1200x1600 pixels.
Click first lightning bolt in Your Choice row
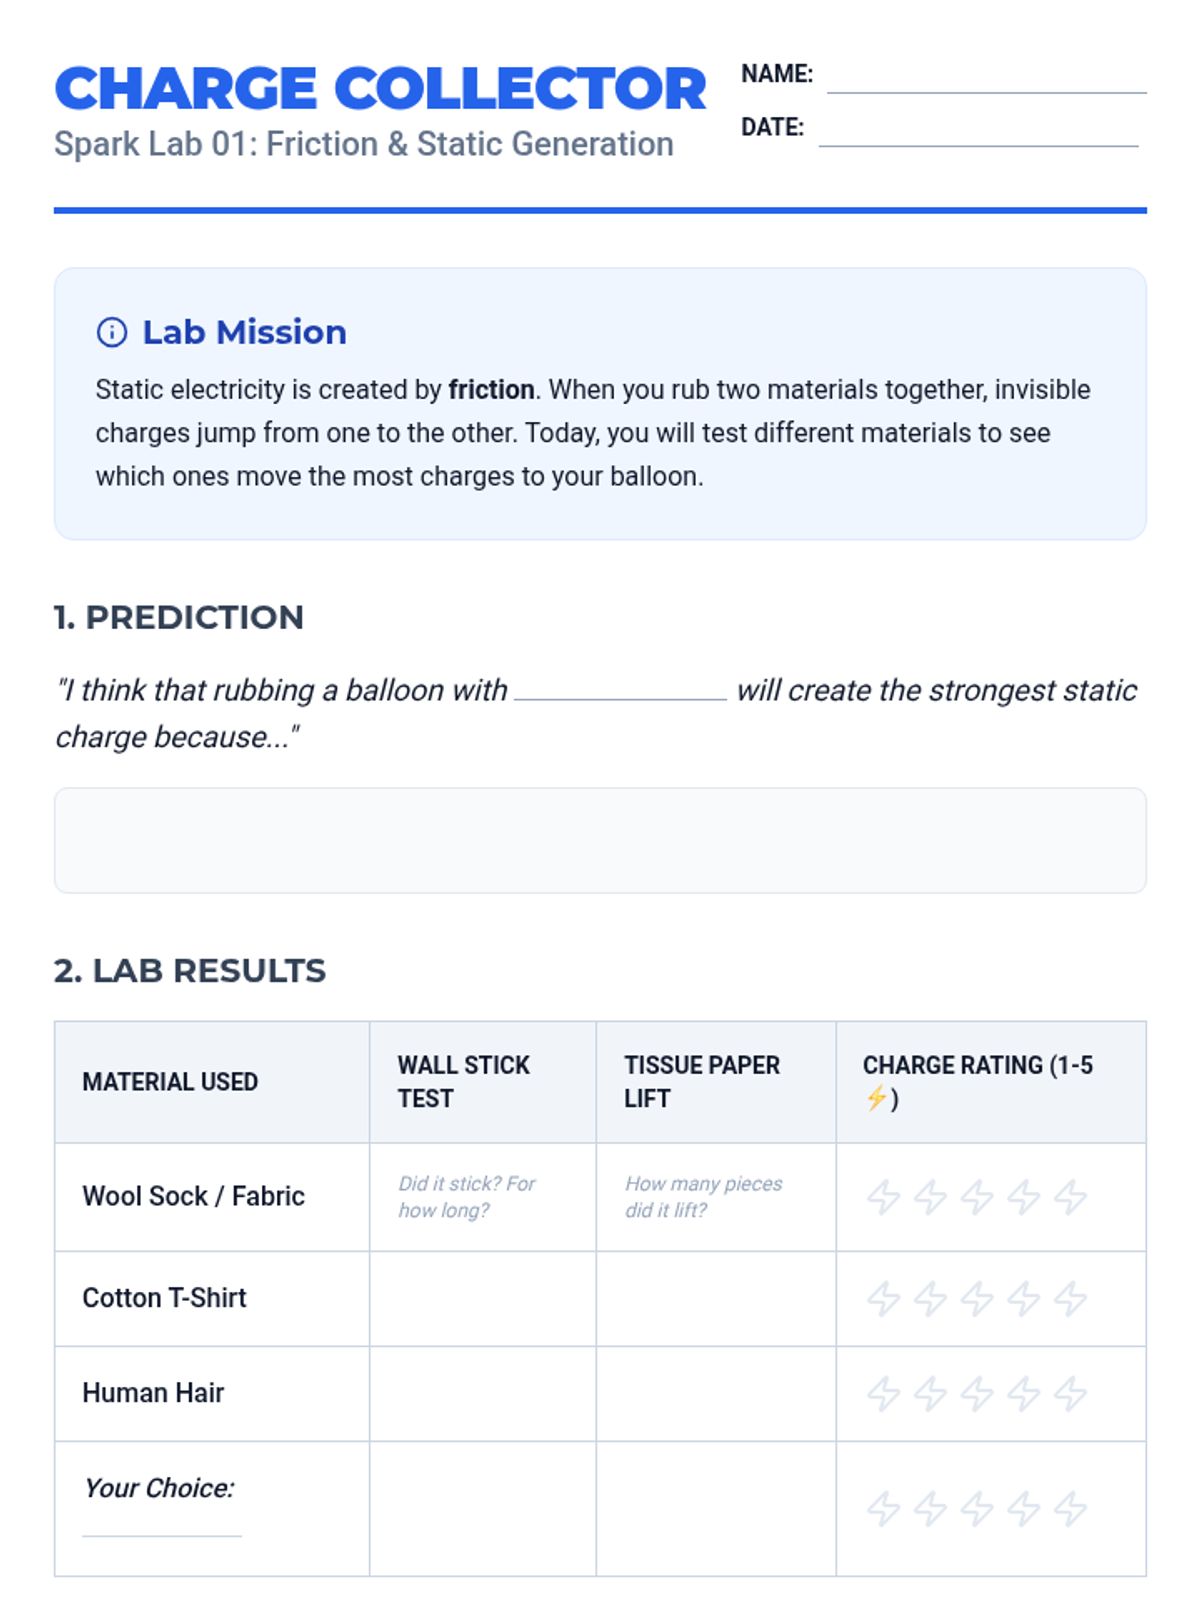883,1509
